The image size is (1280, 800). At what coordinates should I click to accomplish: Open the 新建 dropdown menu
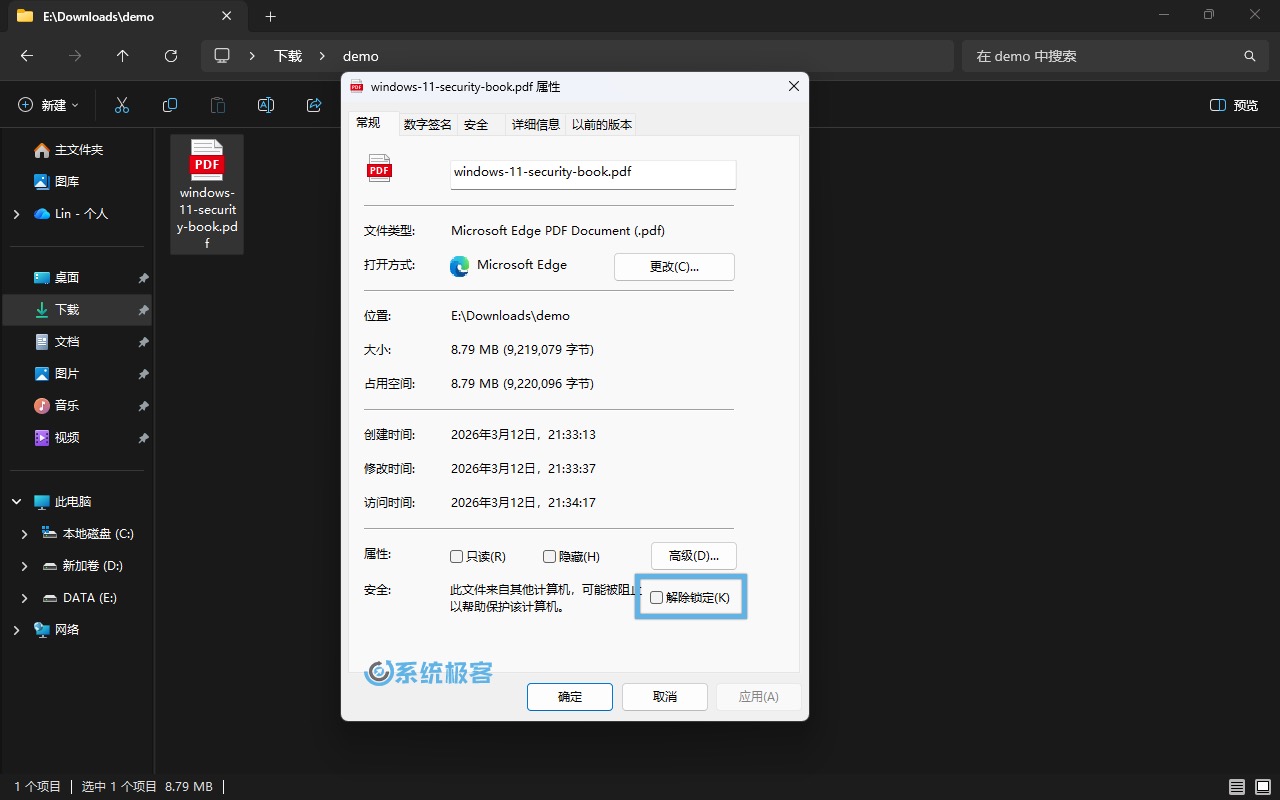pos(48,105)
